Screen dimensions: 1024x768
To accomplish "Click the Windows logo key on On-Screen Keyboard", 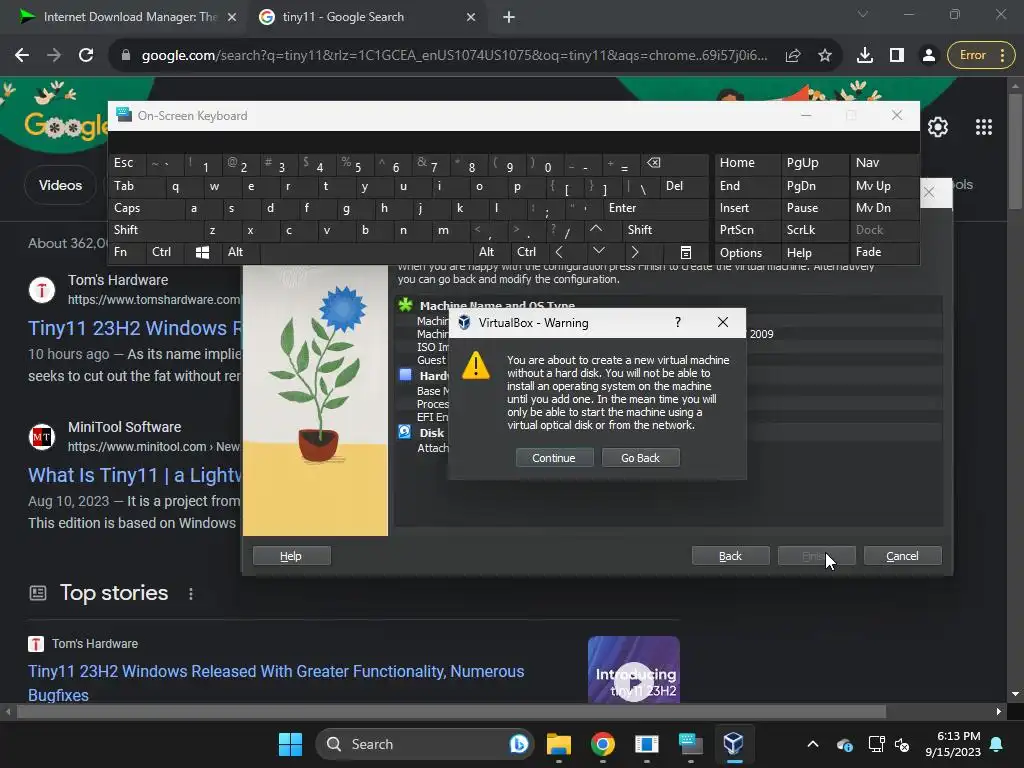I will pyautogui.click(x=202, y=252).
